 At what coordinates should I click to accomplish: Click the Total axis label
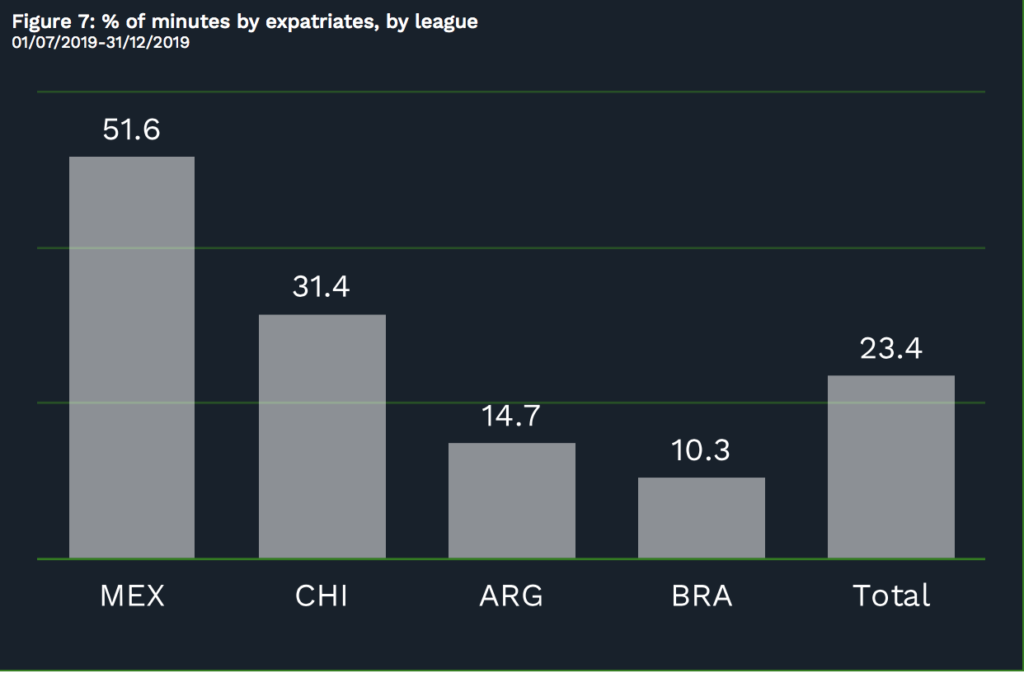pyautogui.click(x=891, y=596)
